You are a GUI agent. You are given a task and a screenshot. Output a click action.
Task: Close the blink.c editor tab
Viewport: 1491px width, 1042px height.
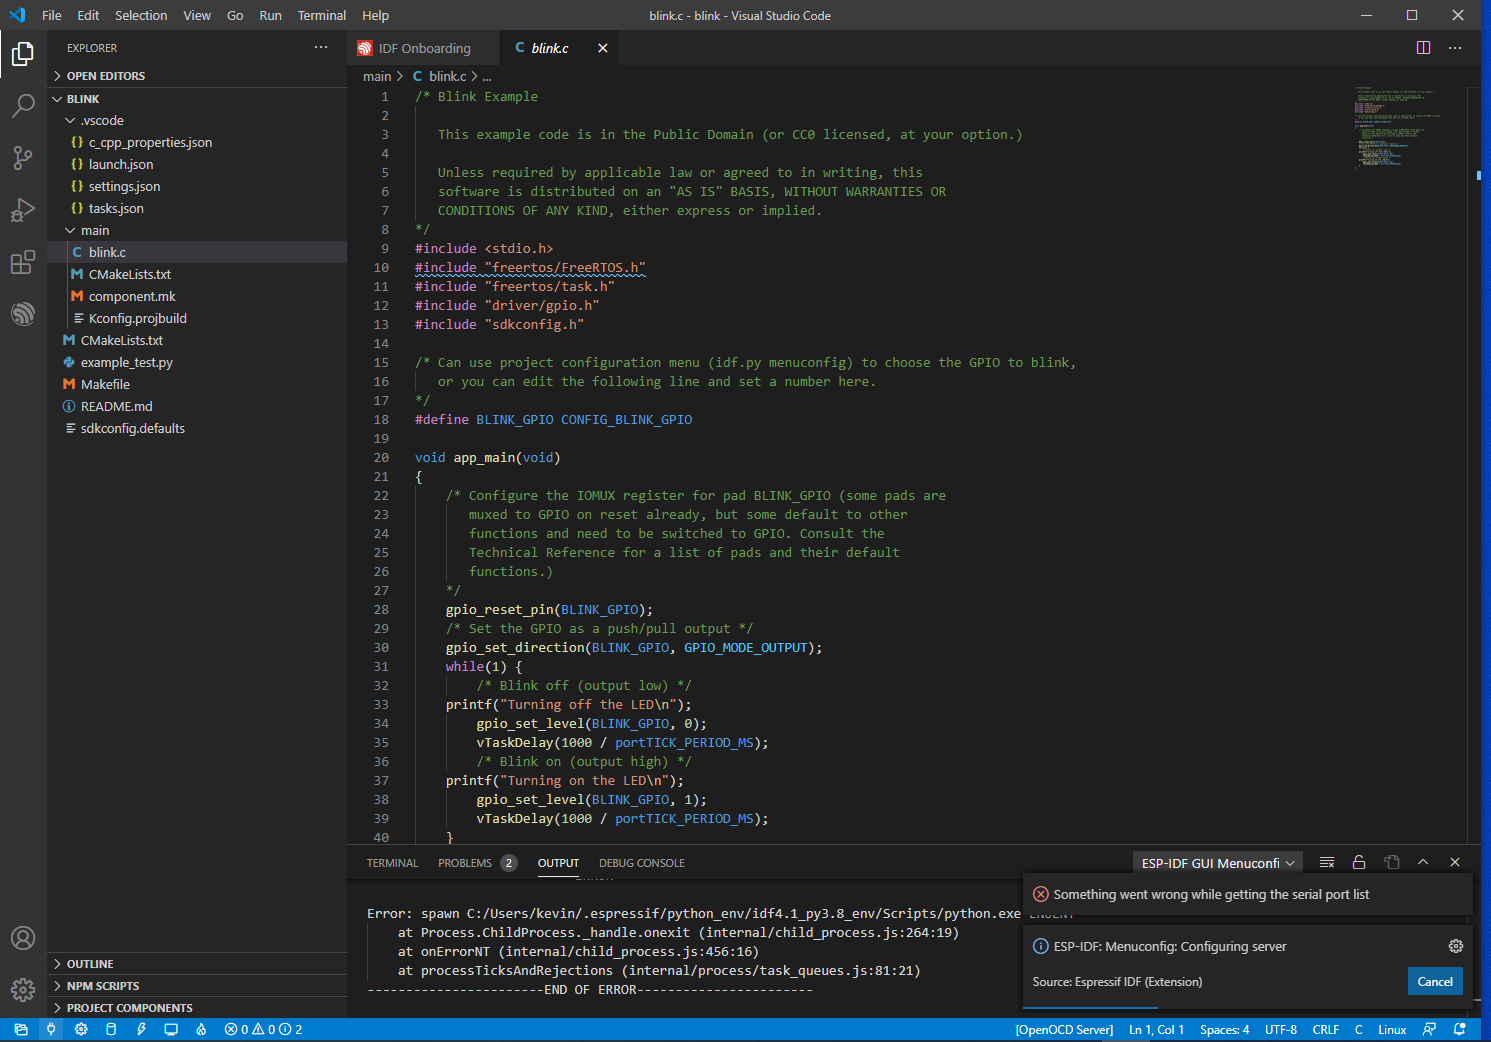(x=603, y=48)
